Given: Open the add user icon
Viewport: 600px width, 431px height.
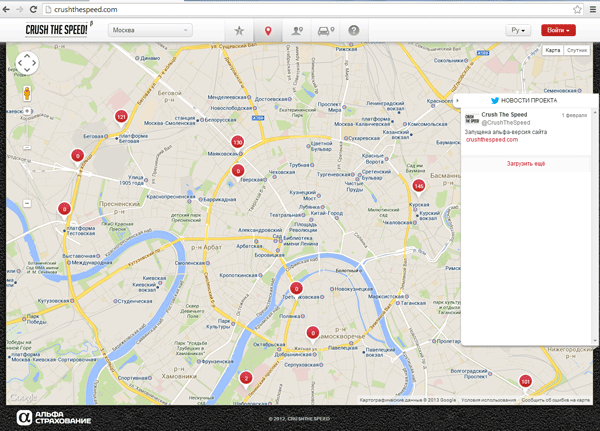Looking at the screenshot, I should 296,31.
